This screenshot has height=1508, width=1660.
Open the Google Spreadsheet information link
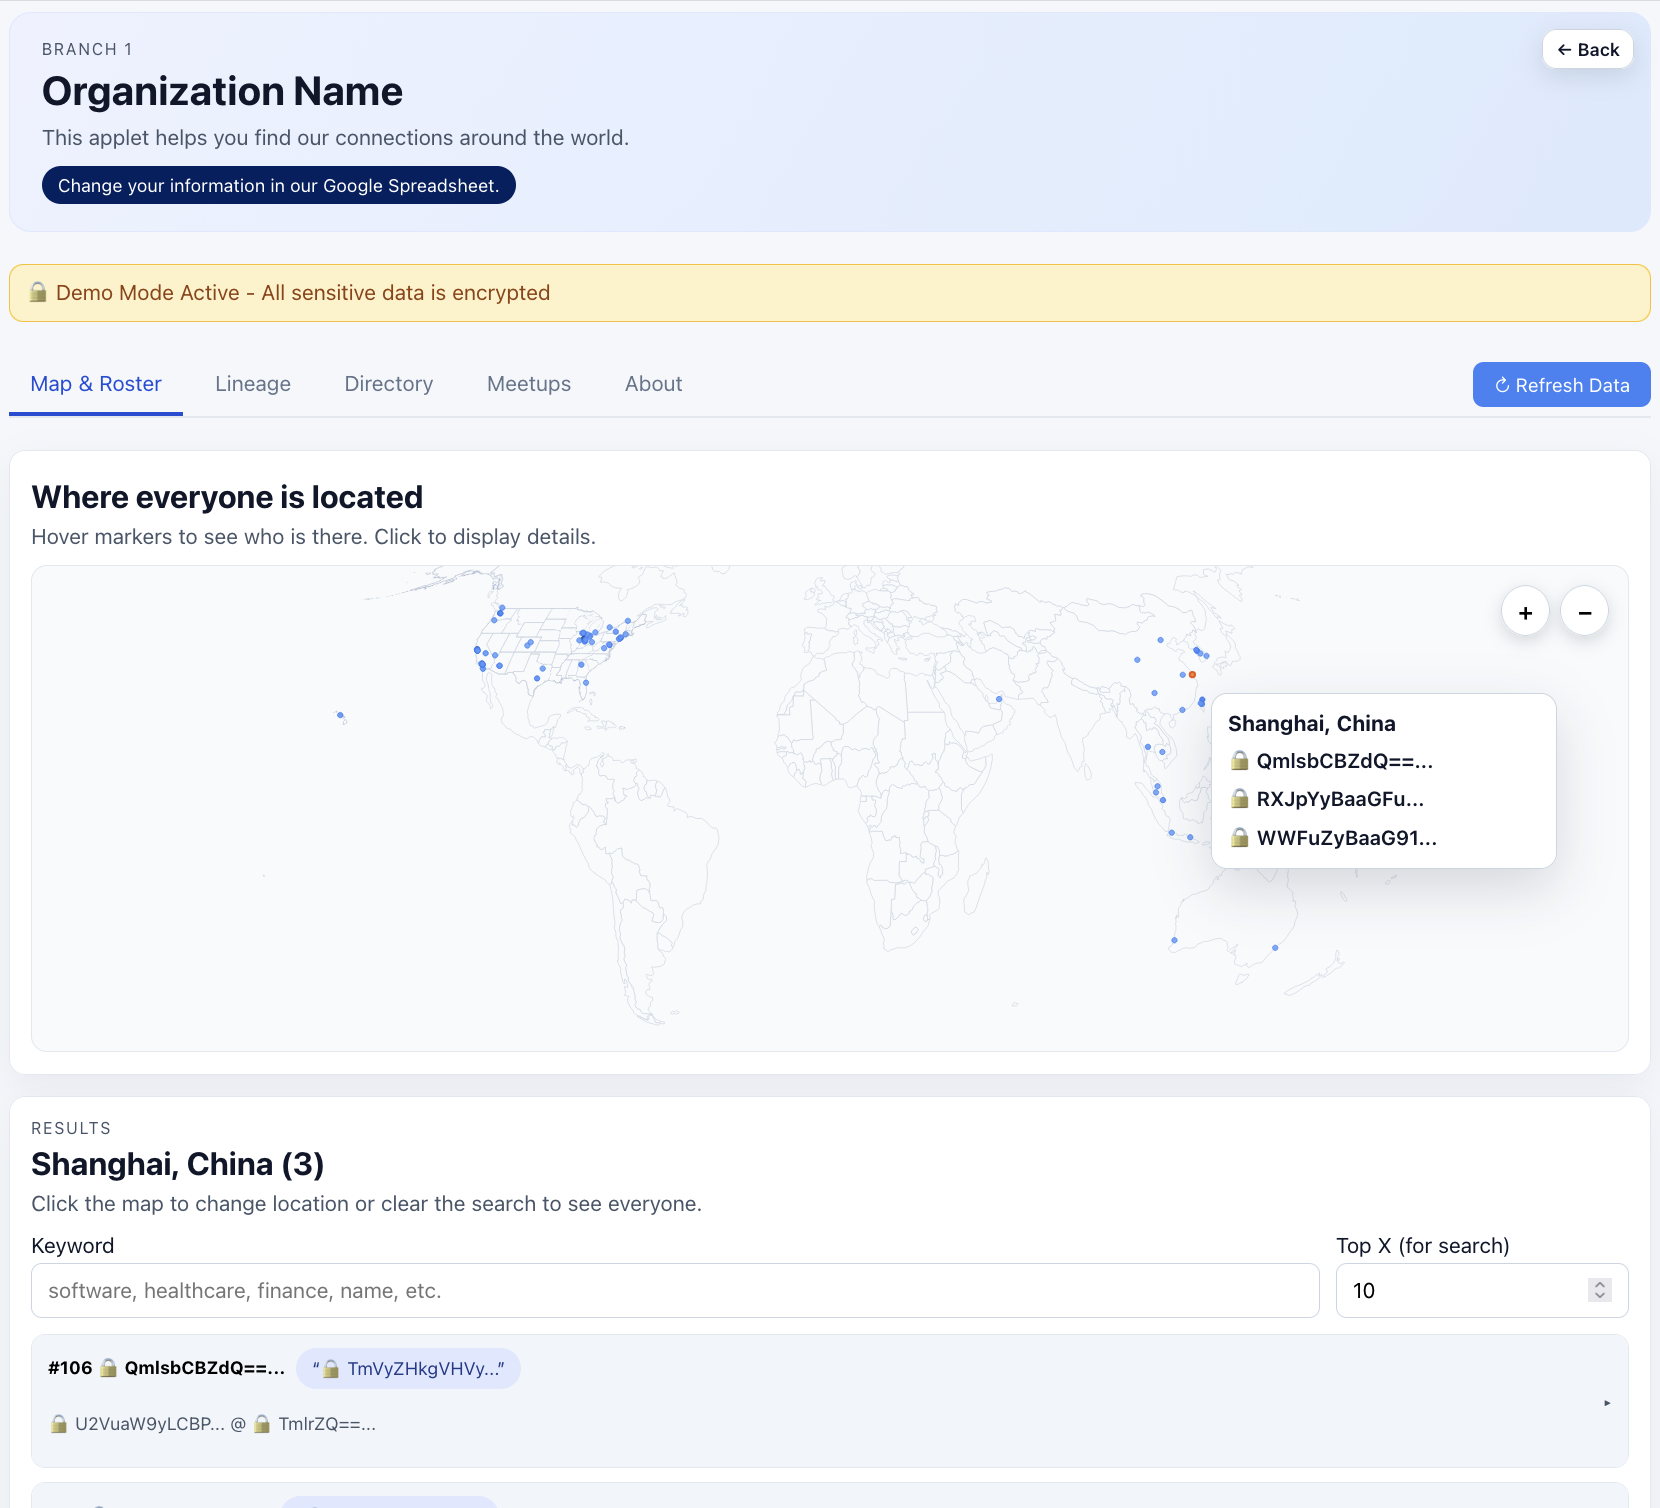278,185
